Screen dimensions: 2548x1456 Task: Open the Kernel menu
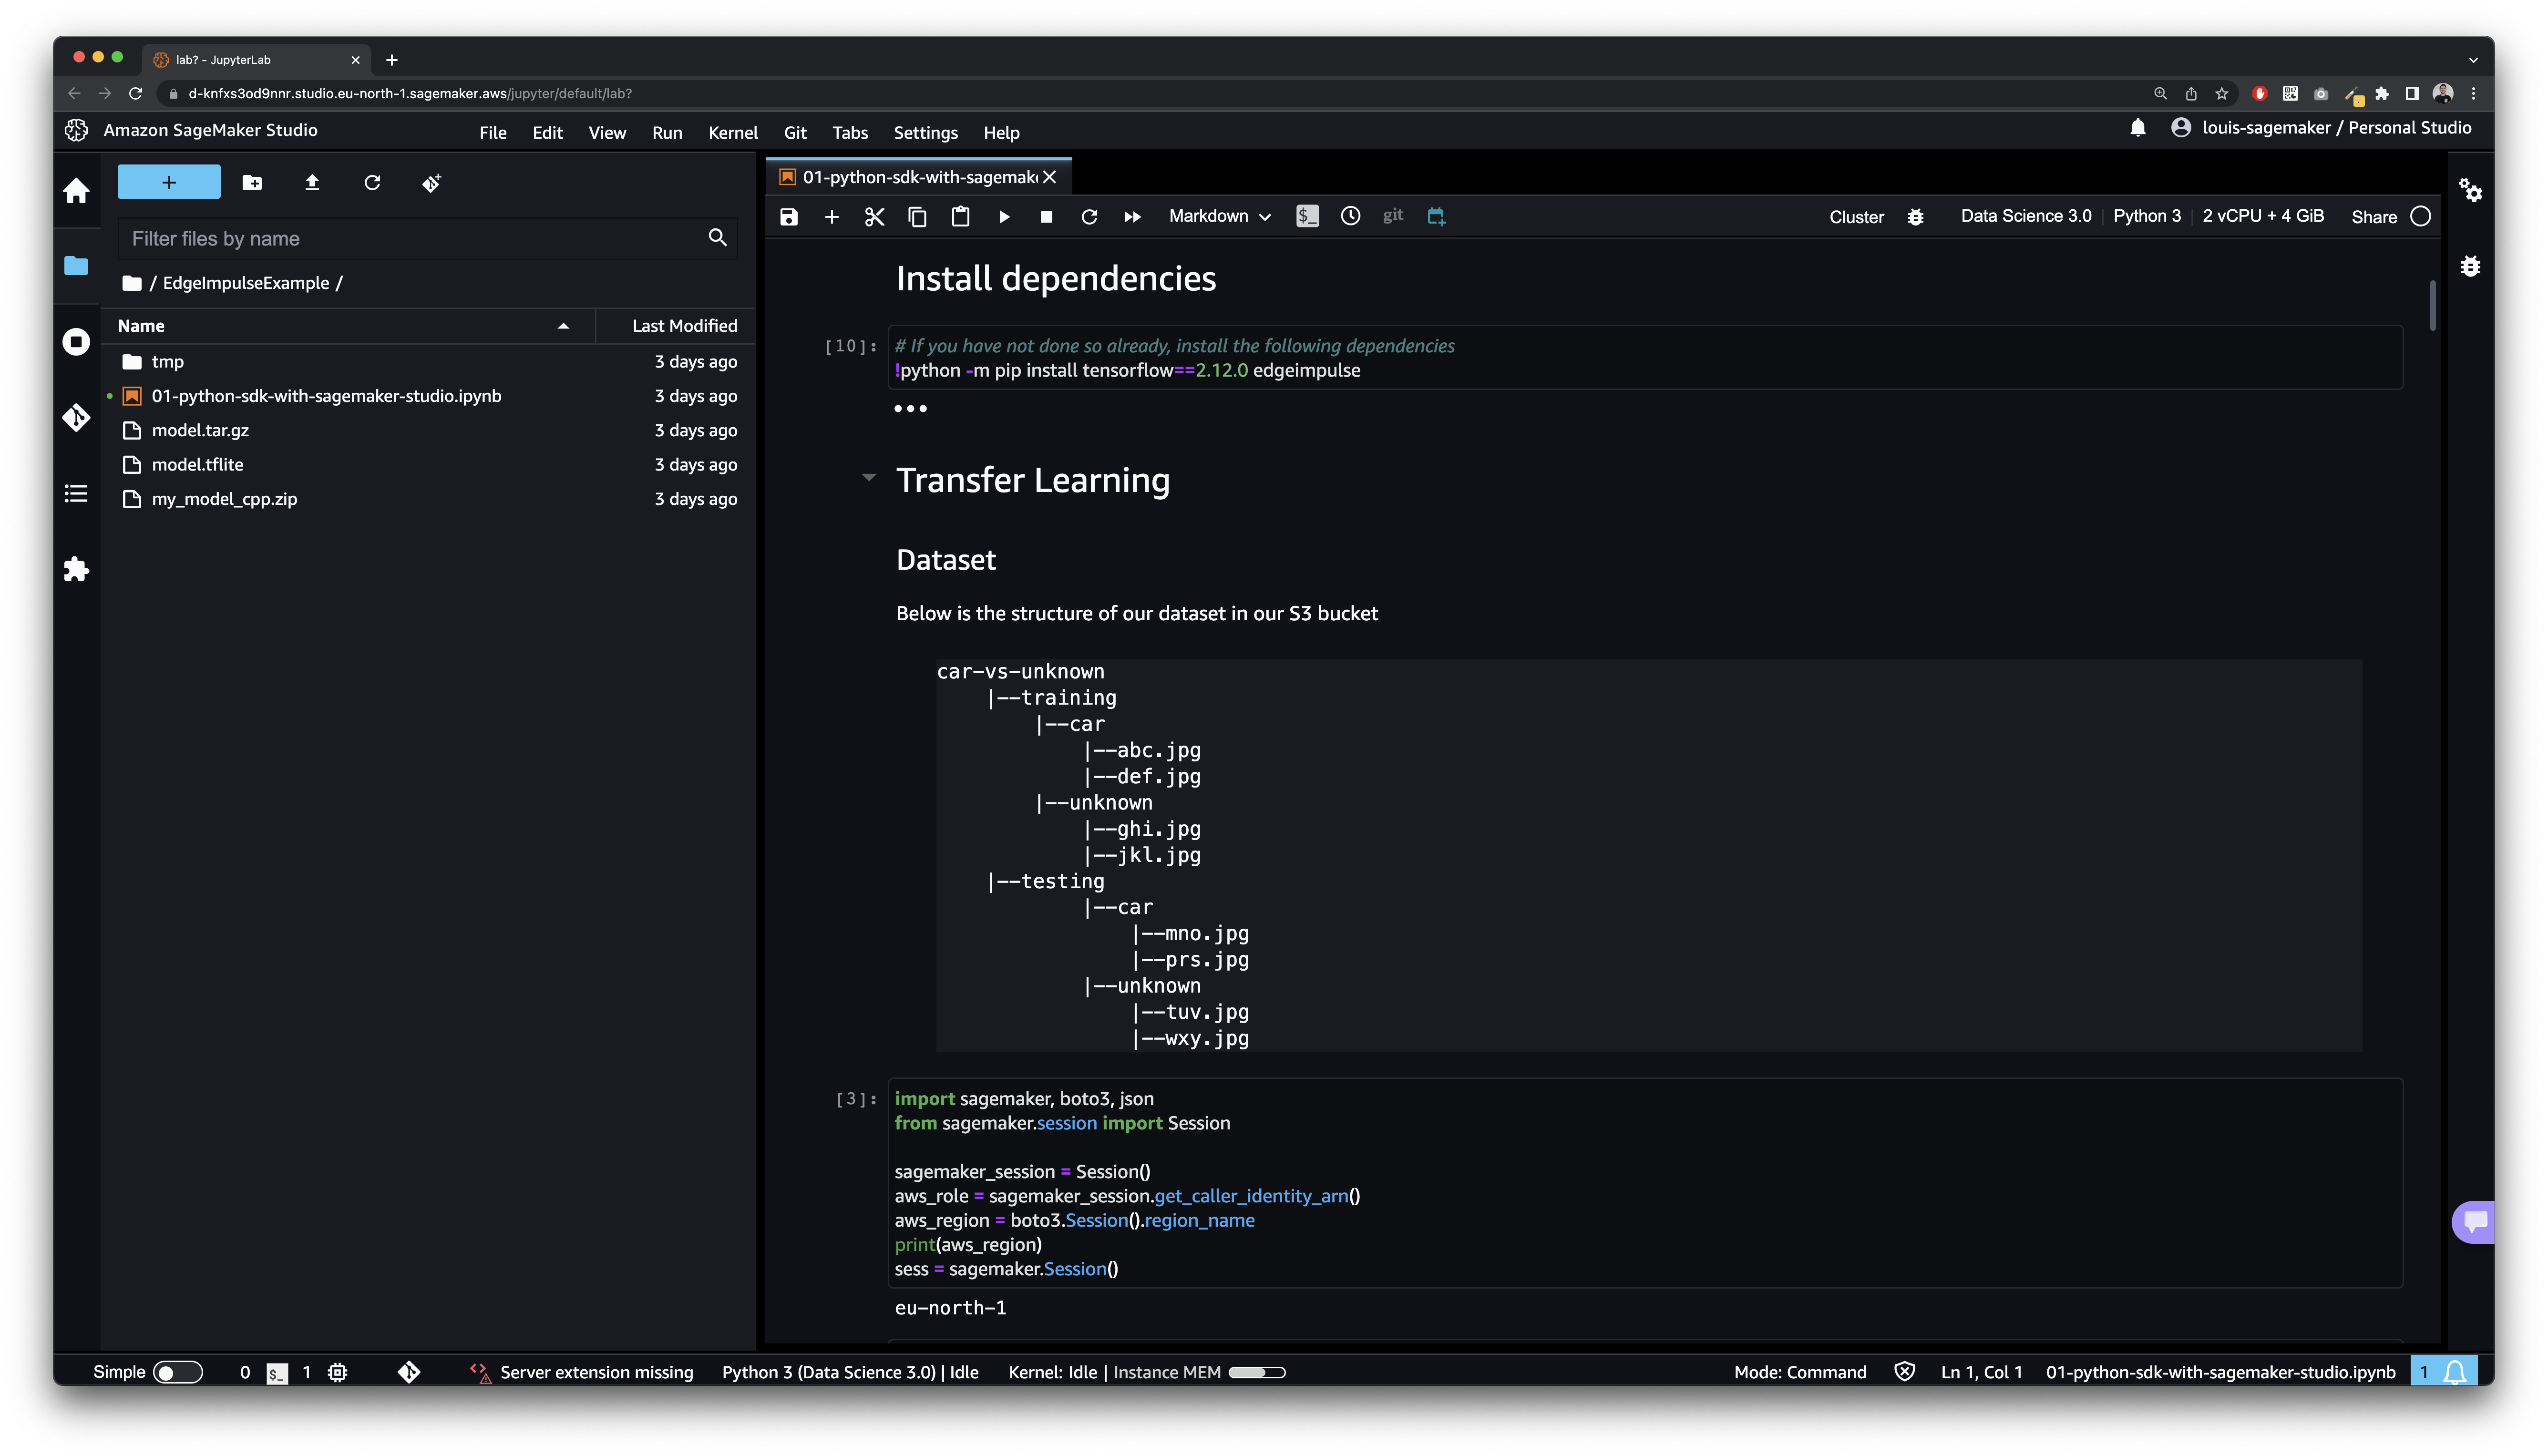point(732,133)
